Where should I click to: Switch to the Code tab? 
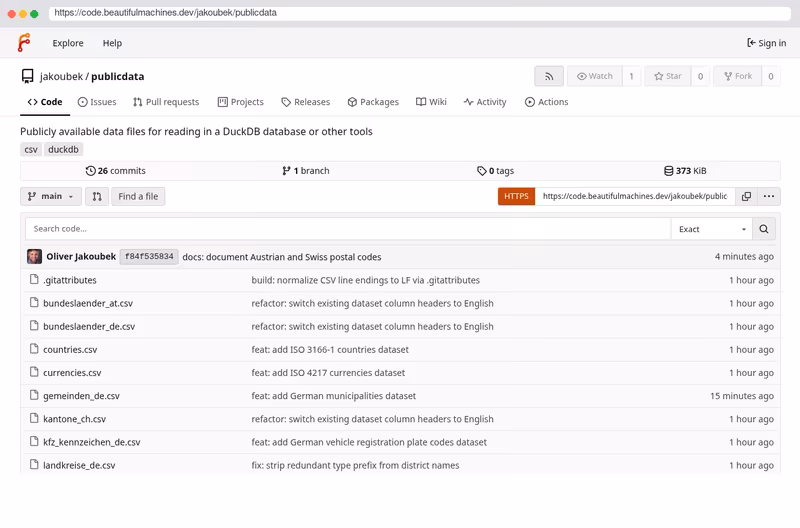click(x=45, y=102)
